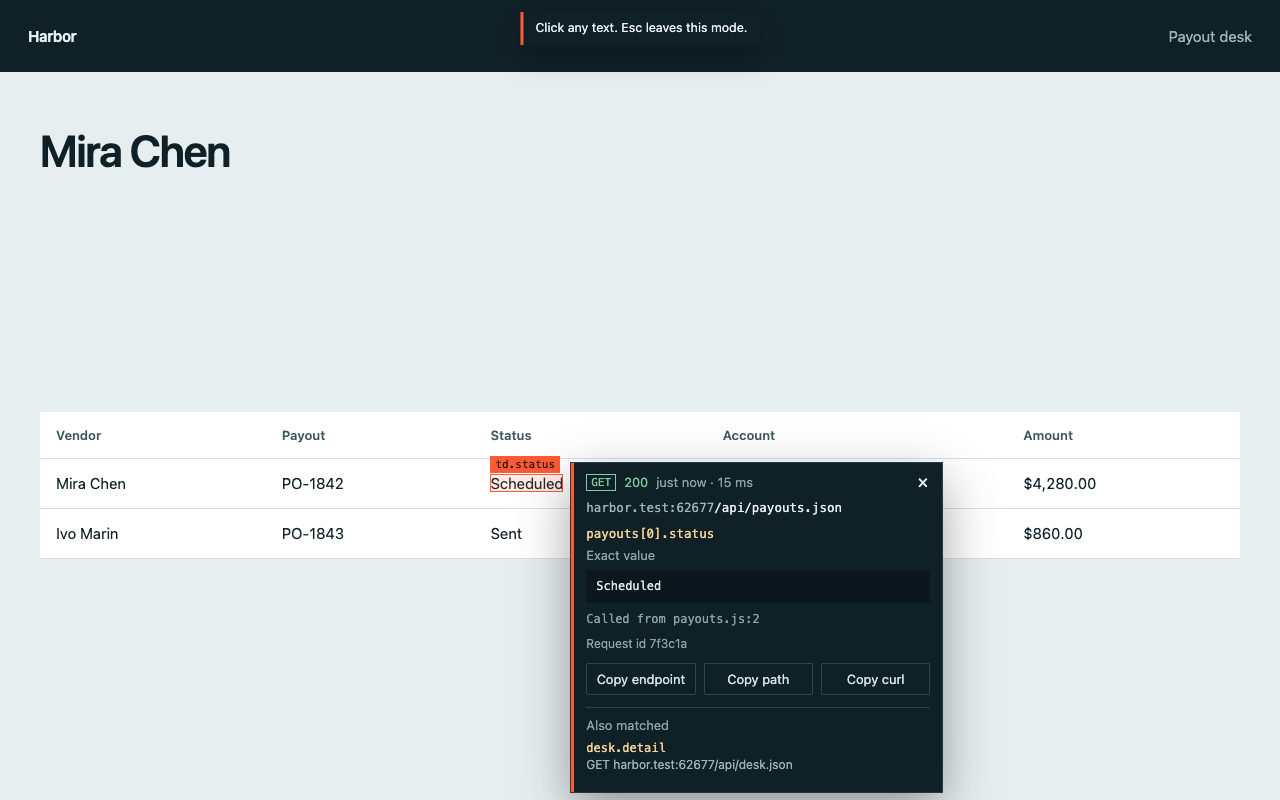Click the Harbor logo text
This screenshot has height=800, width=1280.
pyautogui.click(x=52, y=37)
